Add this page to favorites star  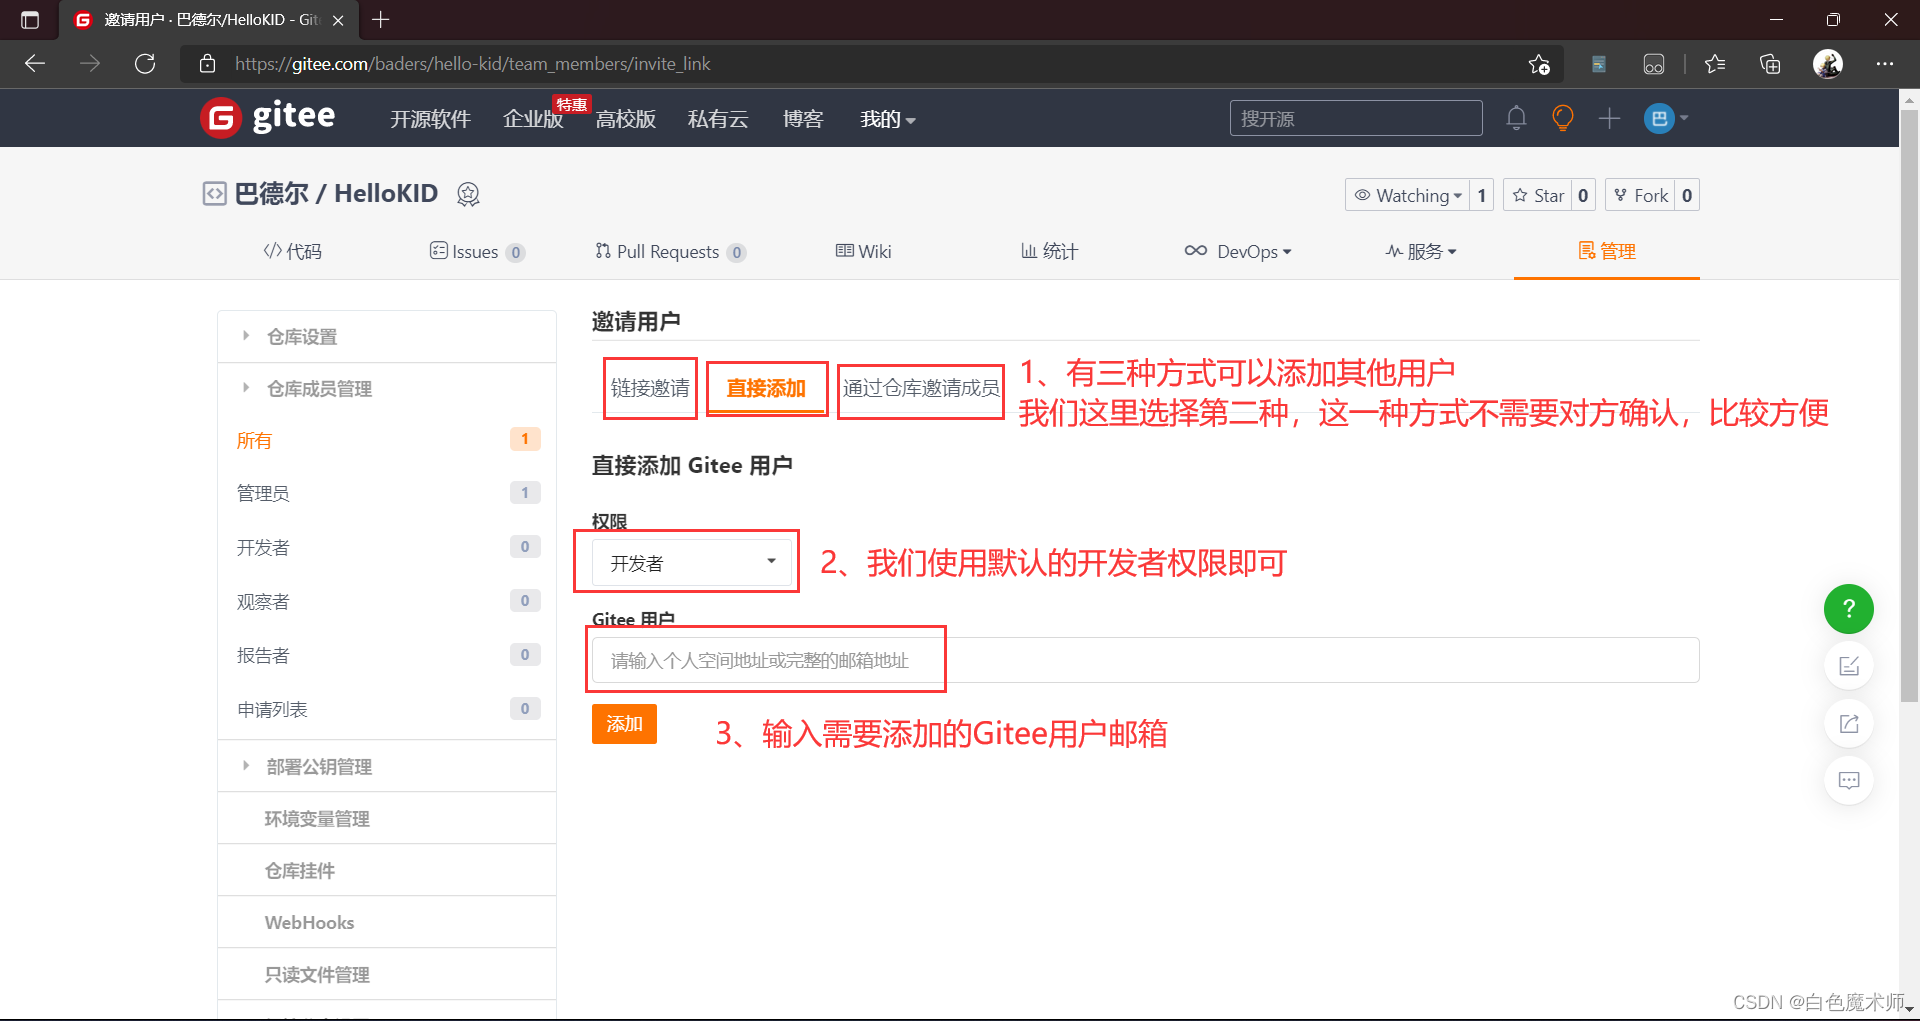tap(1539, 64)
